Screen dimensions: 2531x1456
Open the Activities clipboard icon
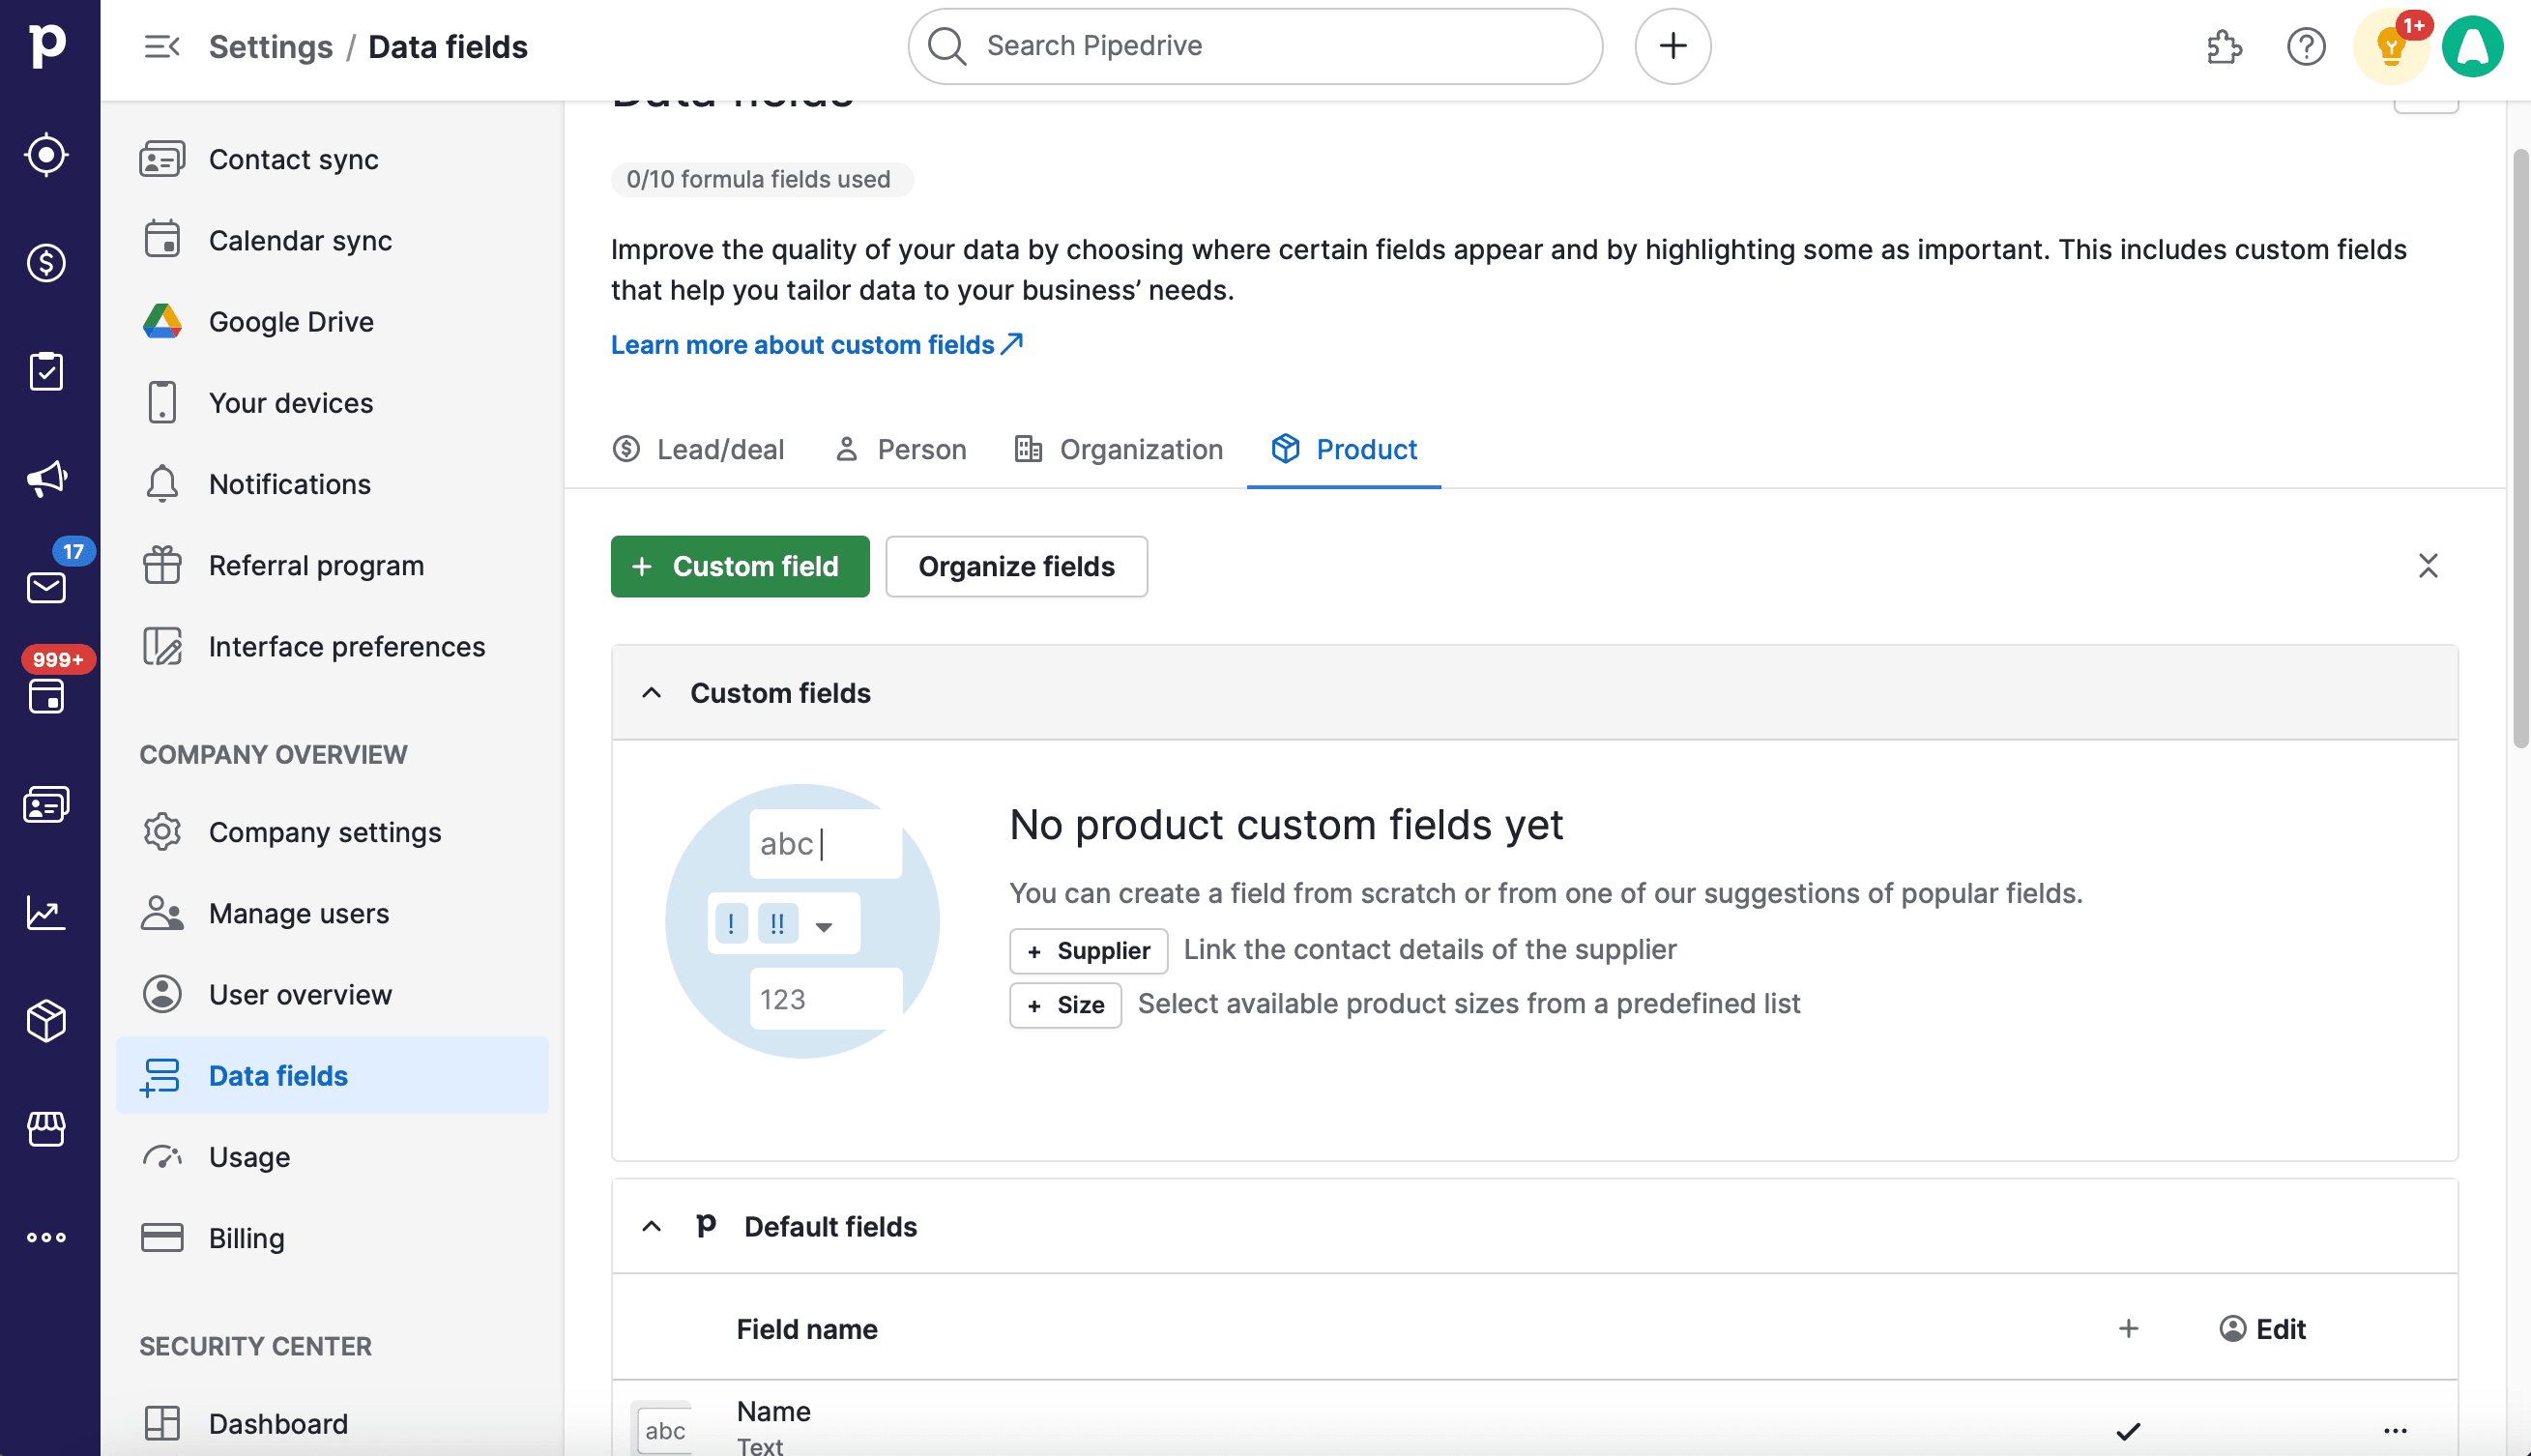(46, 370)
